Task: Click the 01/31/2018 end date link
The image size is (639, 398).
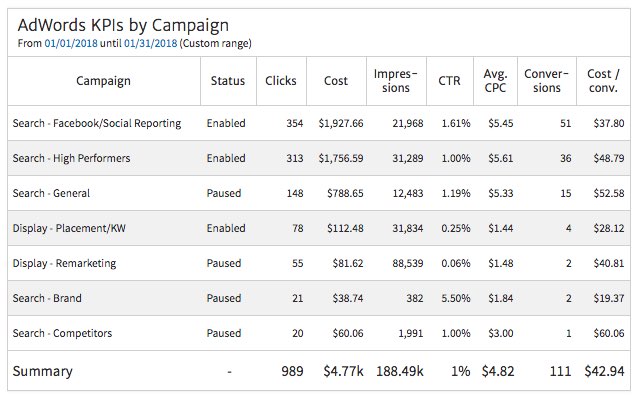Action: (x=150, y=43)
